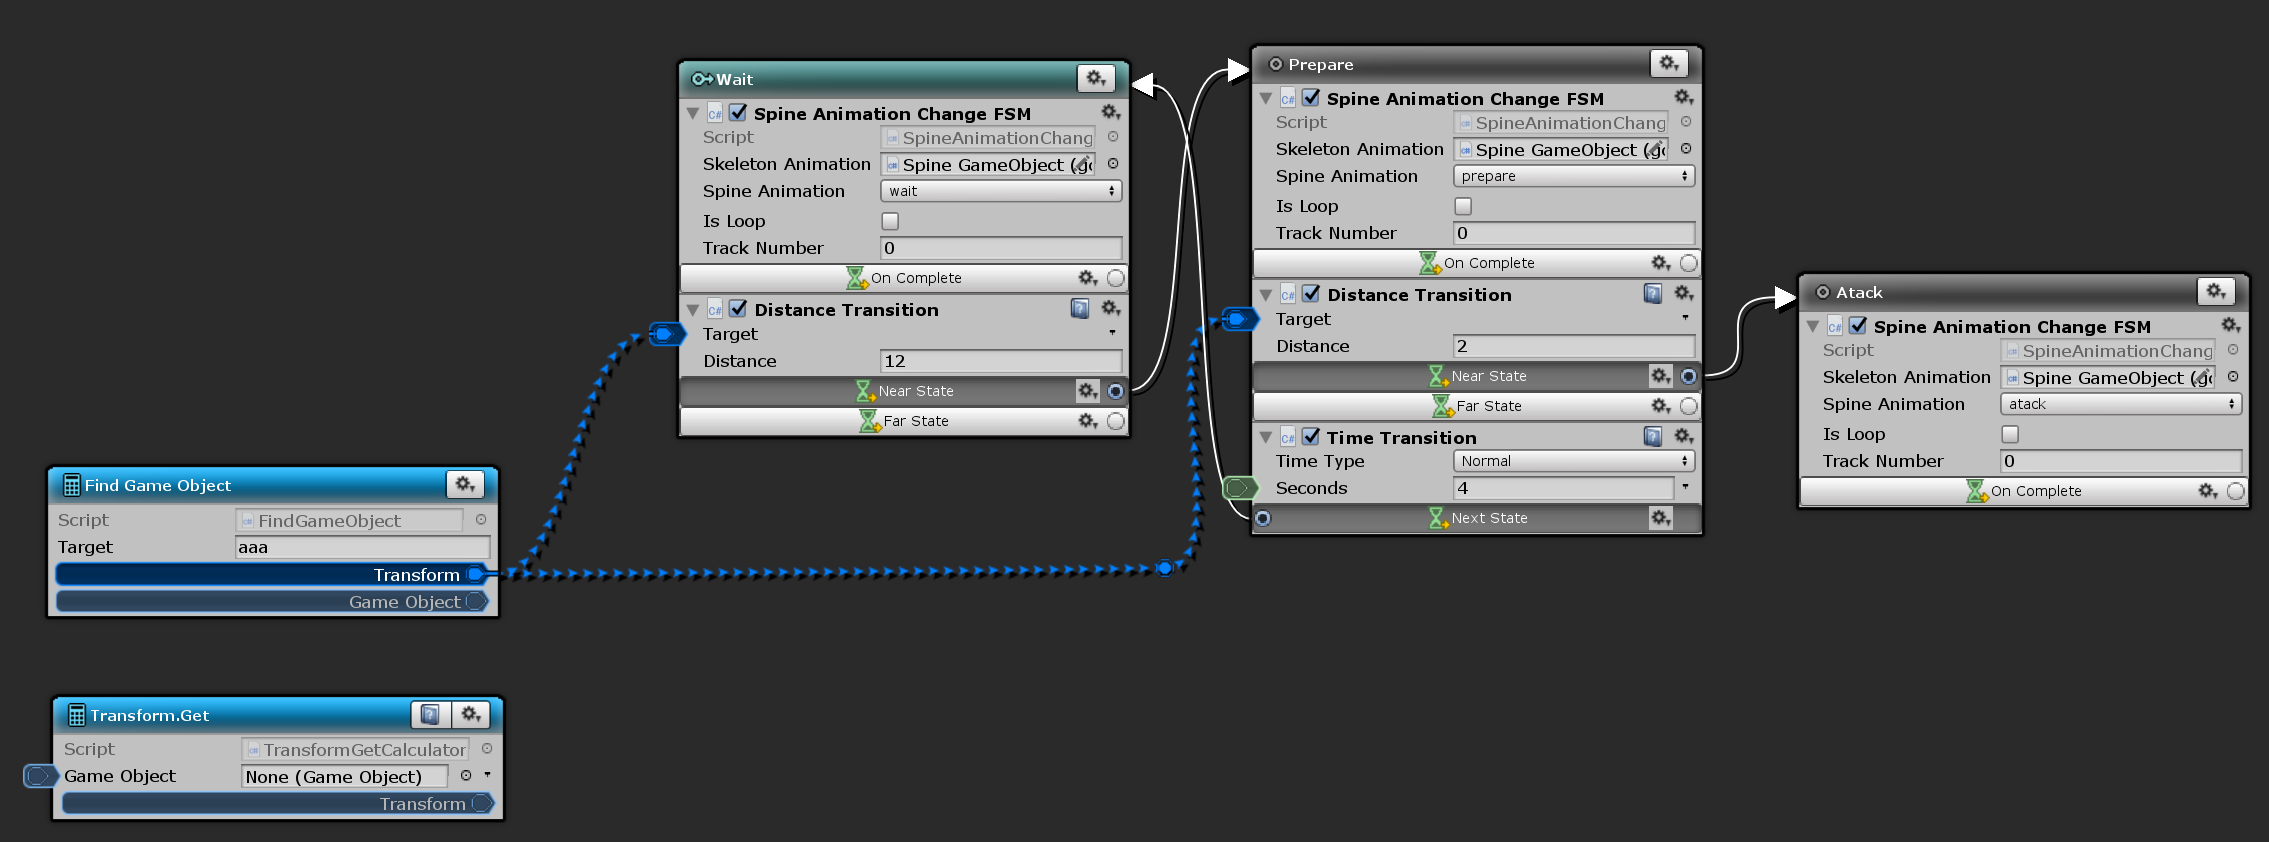Disable Time Transition behaviour checkbox in Prepare
This screenshot has width=2269, height=842.
(1311, 437)
